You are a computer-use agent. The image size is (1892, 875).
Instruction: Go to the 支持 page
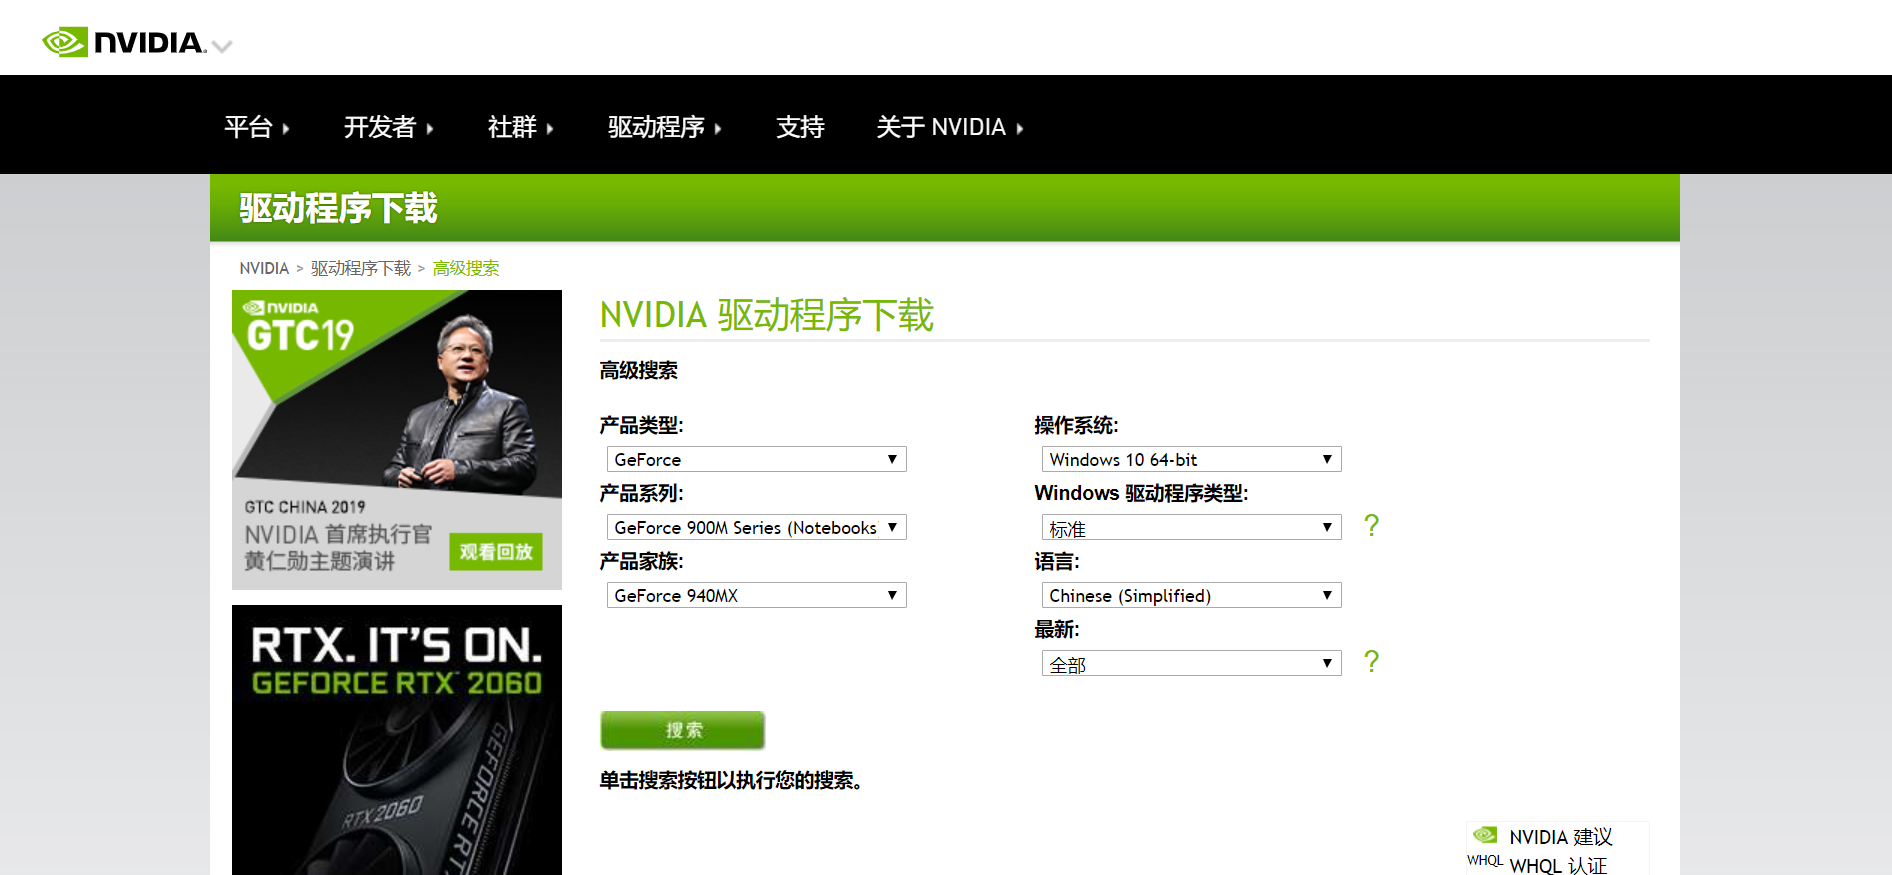(x=800, y=127)
